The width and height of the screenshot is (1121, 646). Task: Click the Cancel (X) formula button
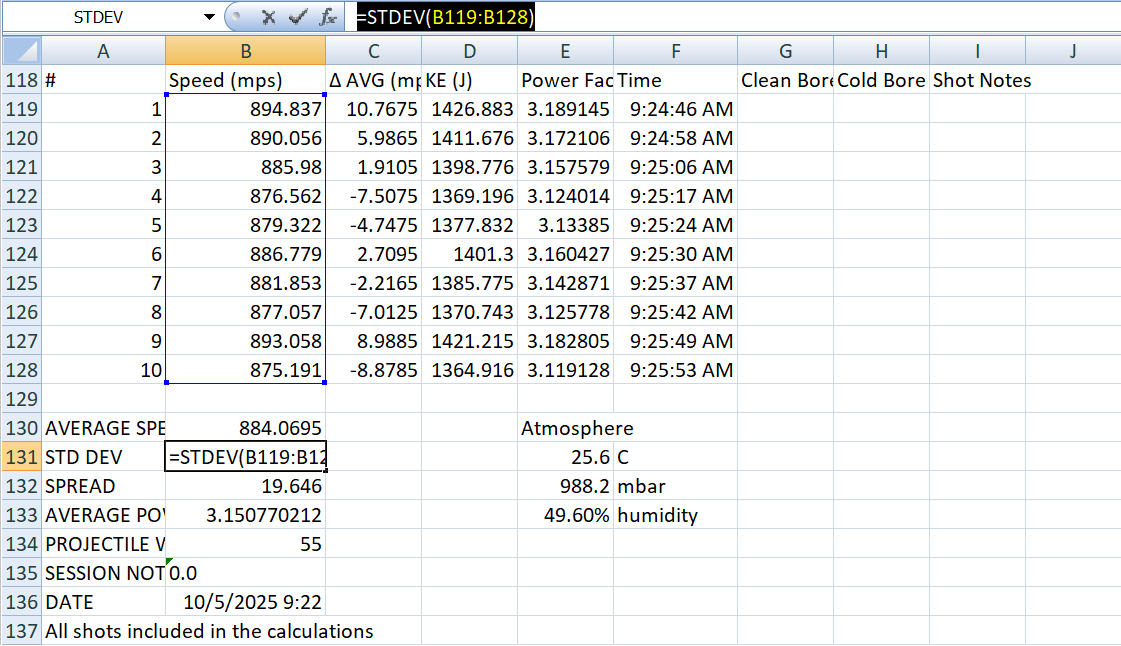pyautogui.click(x=268, y=17)
